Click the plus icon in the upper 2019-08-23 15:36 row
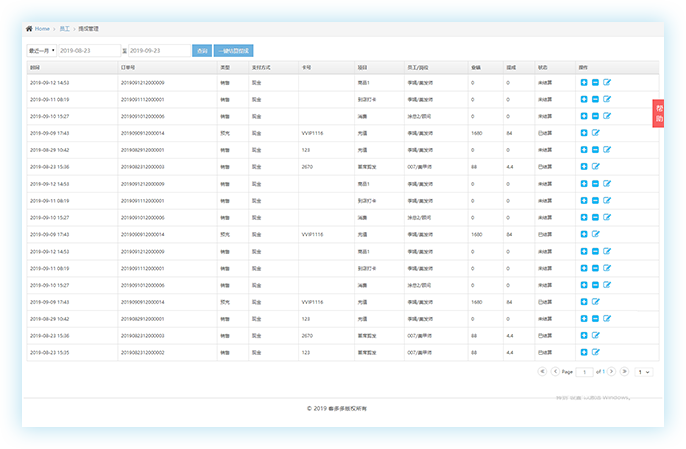 tap(584, 166)
